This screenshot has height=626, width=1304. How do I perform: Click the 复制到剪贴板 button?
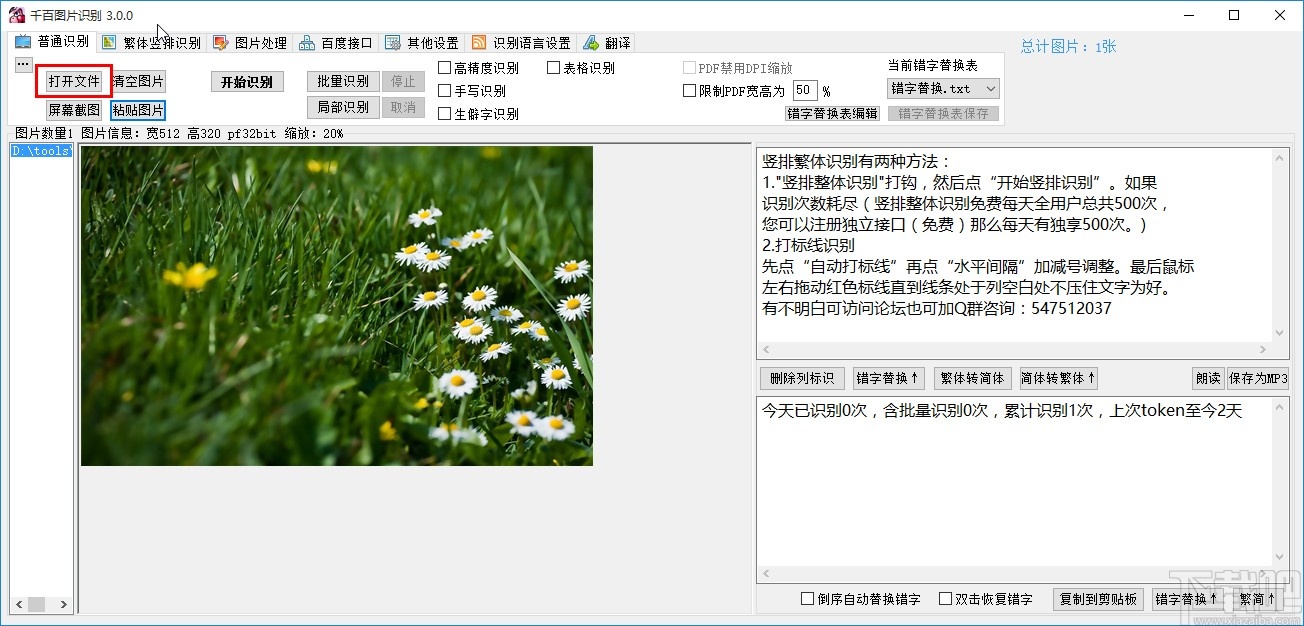[1098, 599]
